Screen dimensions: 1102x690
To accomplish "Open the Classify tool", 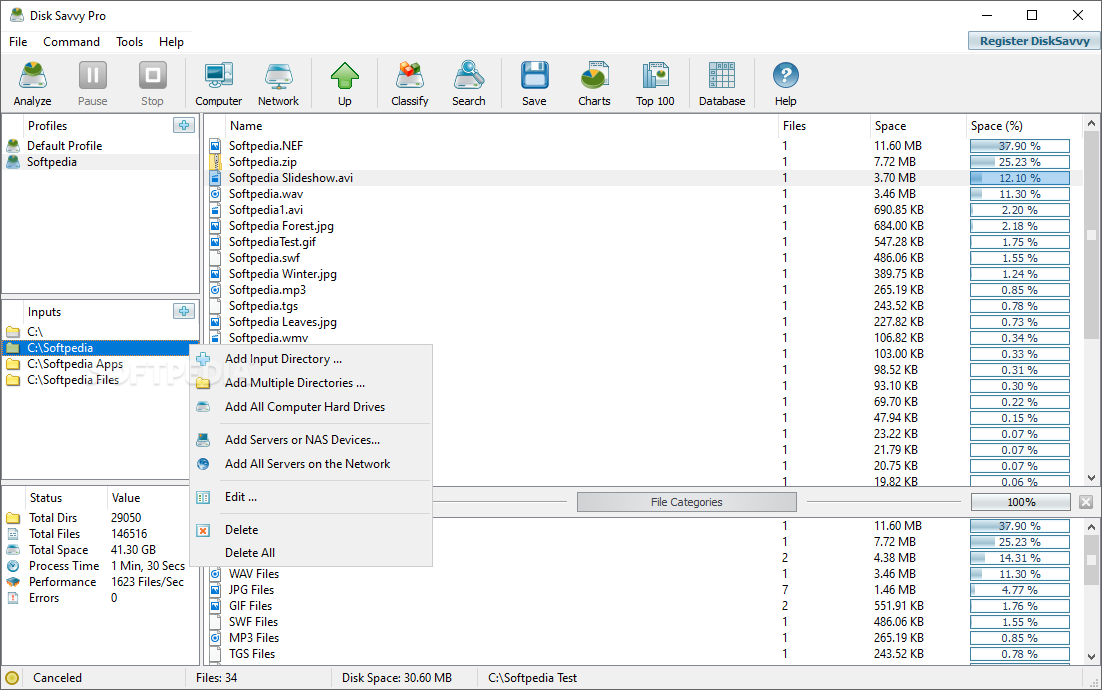I will click(x=410, y=83).
